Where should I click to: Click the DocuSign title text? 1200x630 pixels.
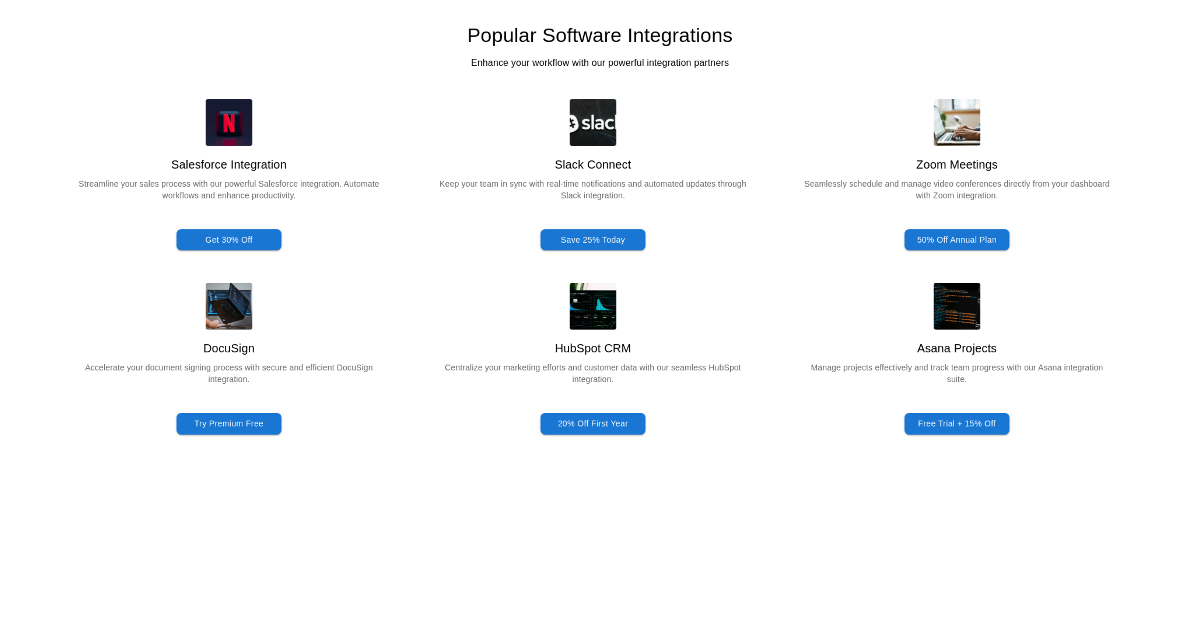click(229, 349)
